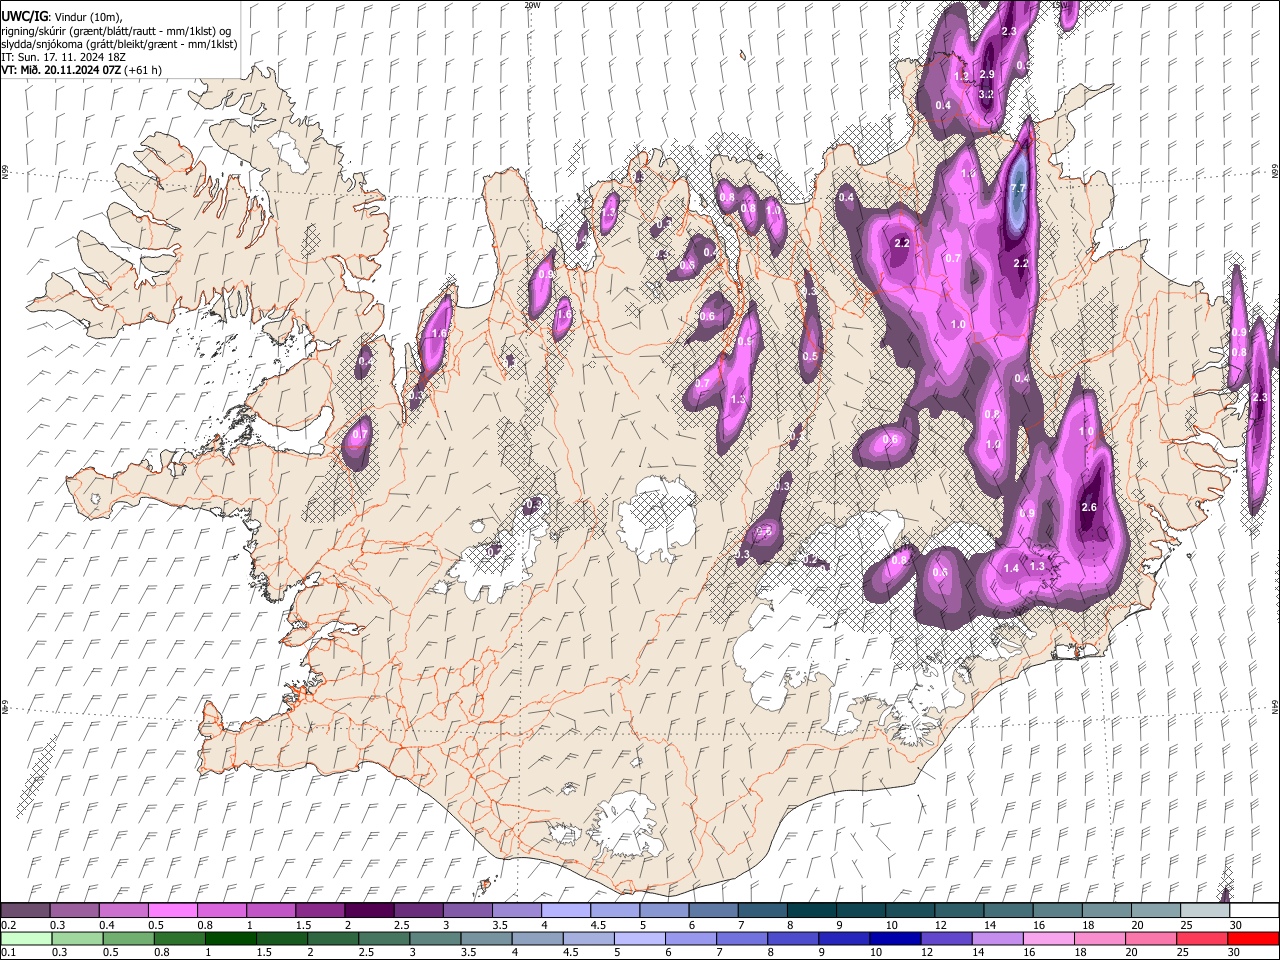Click the bright red 30 rain legend swatch
The height and width of the screenshot is (960, 1280).
(1253, 939)
